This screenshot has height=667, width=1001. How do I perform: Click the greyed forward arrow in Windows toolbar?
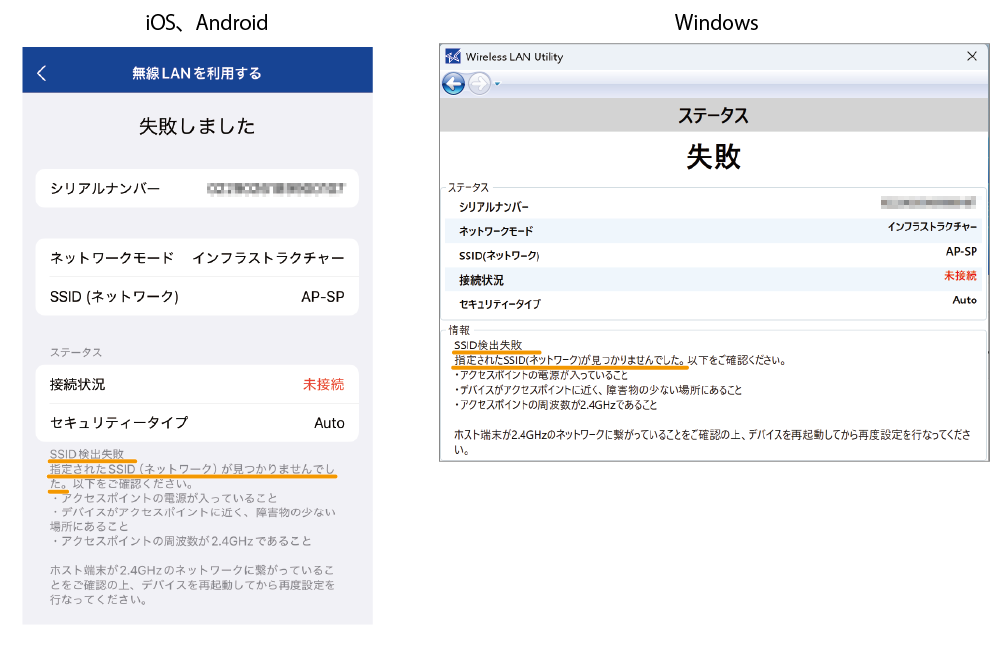[x=479, y=84]
